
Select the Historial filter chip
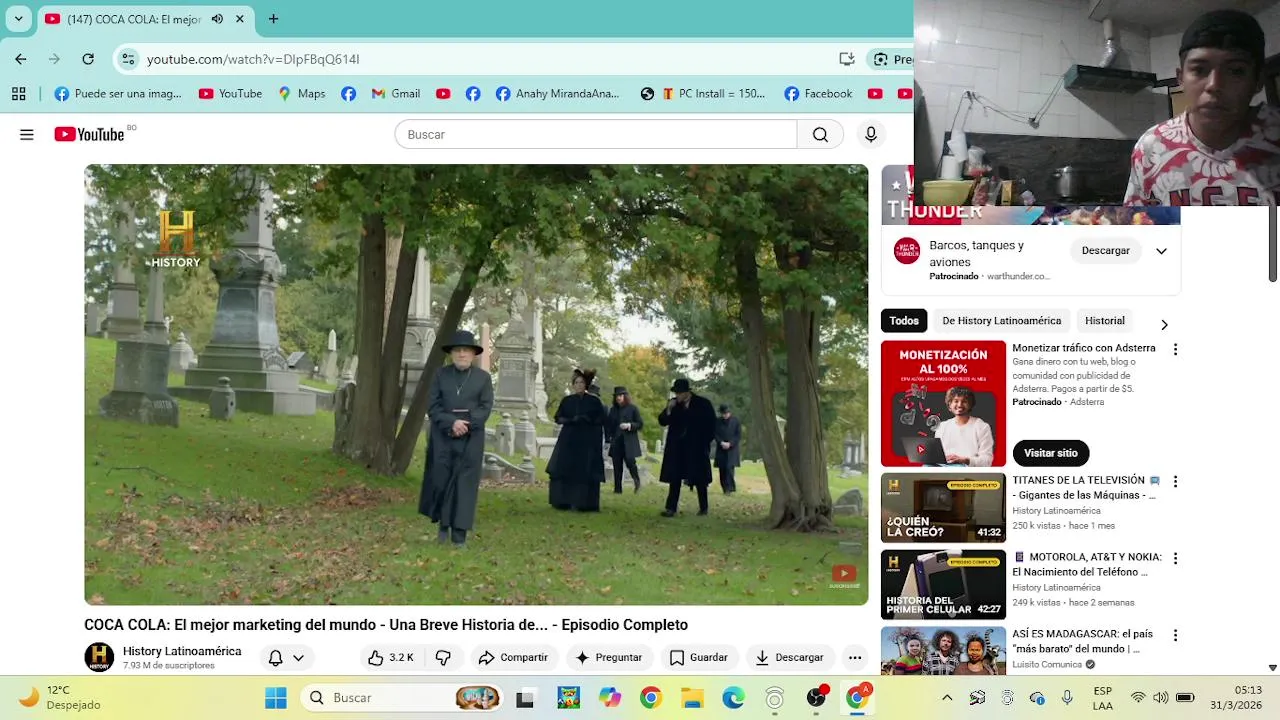point(1105,321)
